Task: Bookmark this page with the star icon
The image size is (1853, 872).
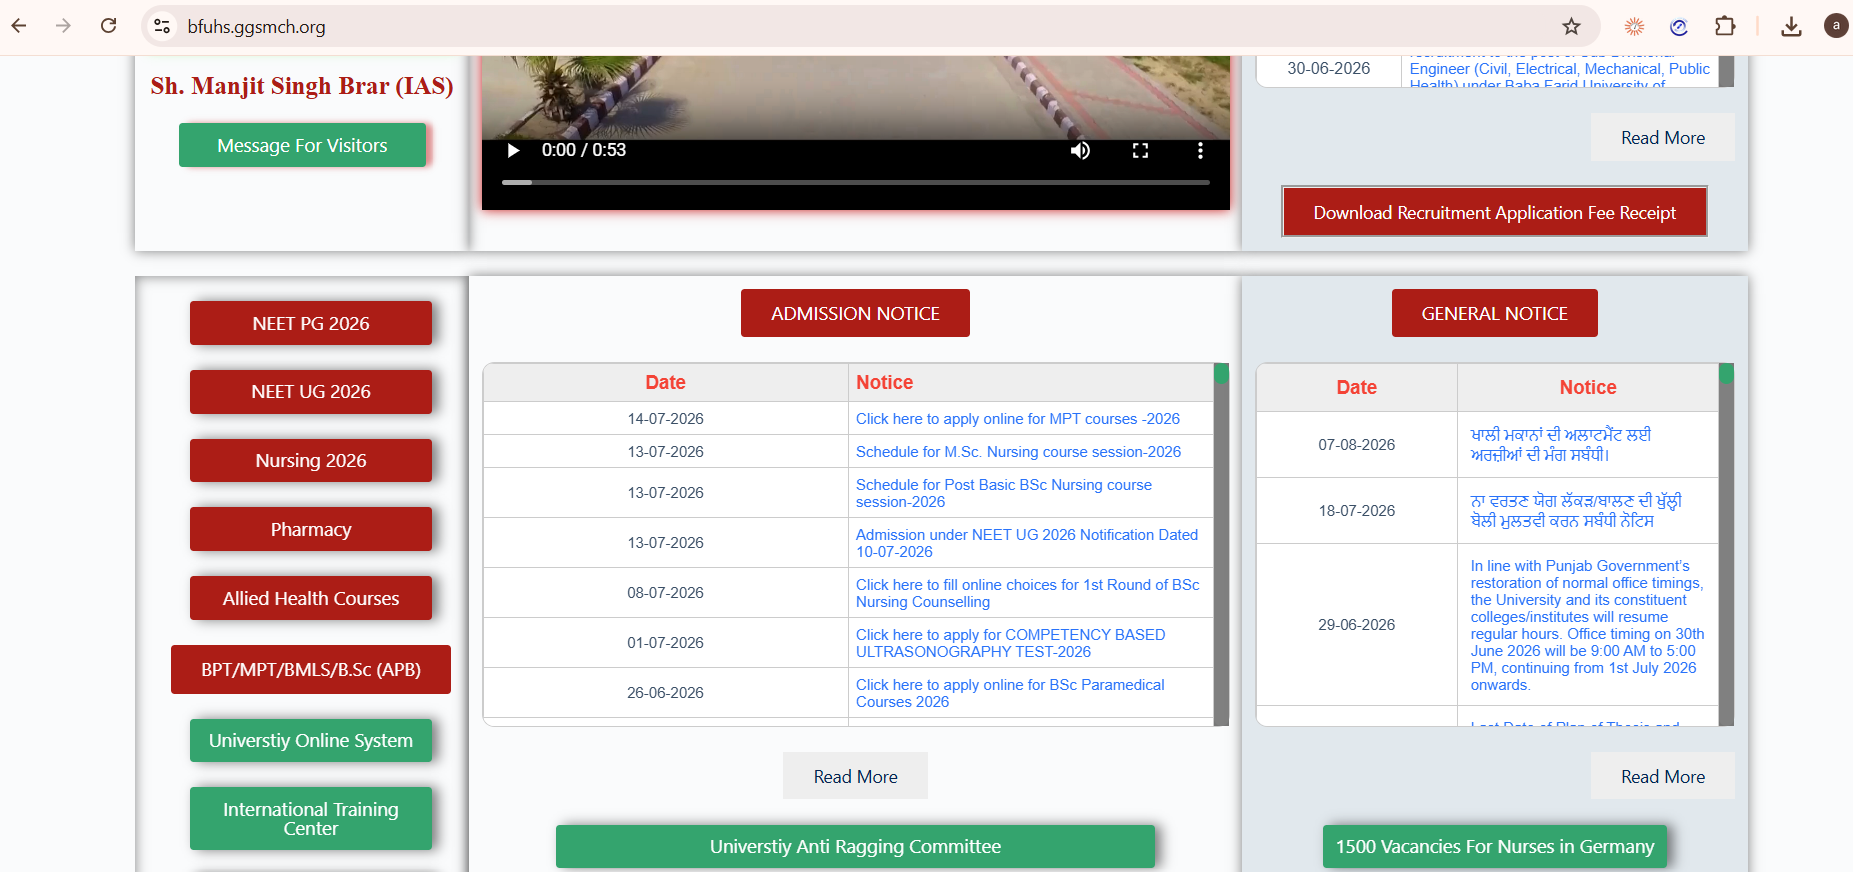Action: tap(1571, 26)
